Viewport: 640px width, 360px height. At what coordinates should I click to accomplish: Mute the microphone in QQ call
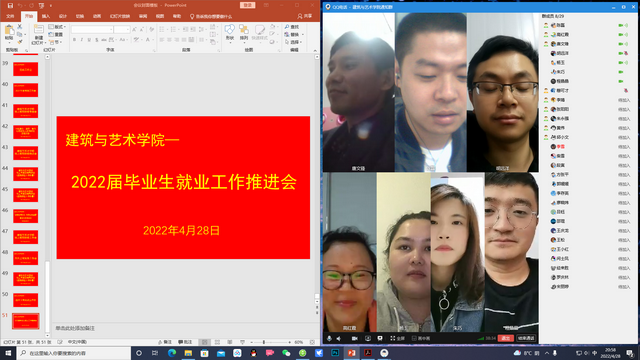click(329, 338)
